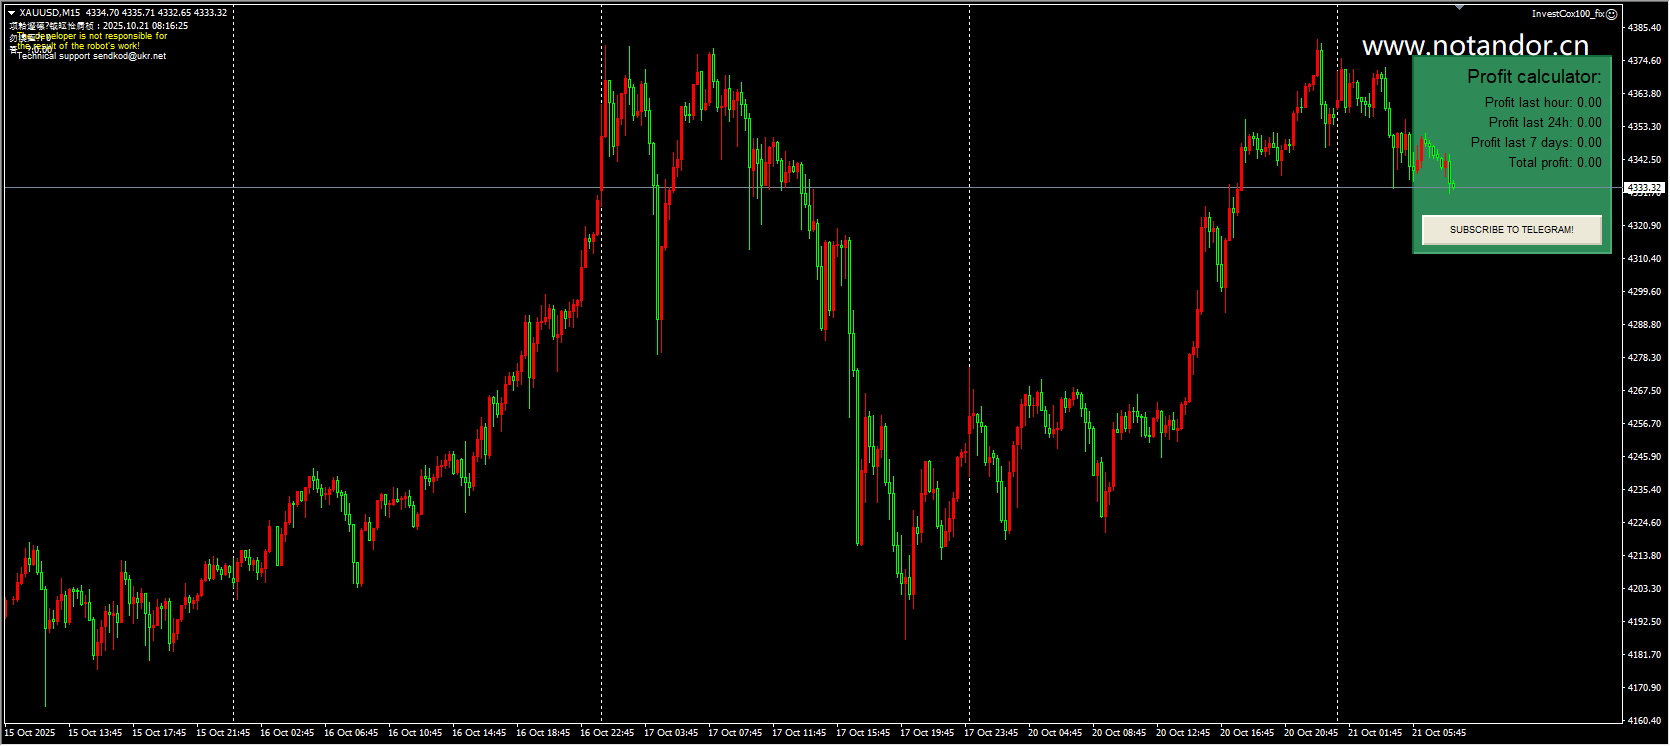1670x746 pixels.
Task: Click time axis label 20 Oct 04:45
Action: pos(1055,733)
